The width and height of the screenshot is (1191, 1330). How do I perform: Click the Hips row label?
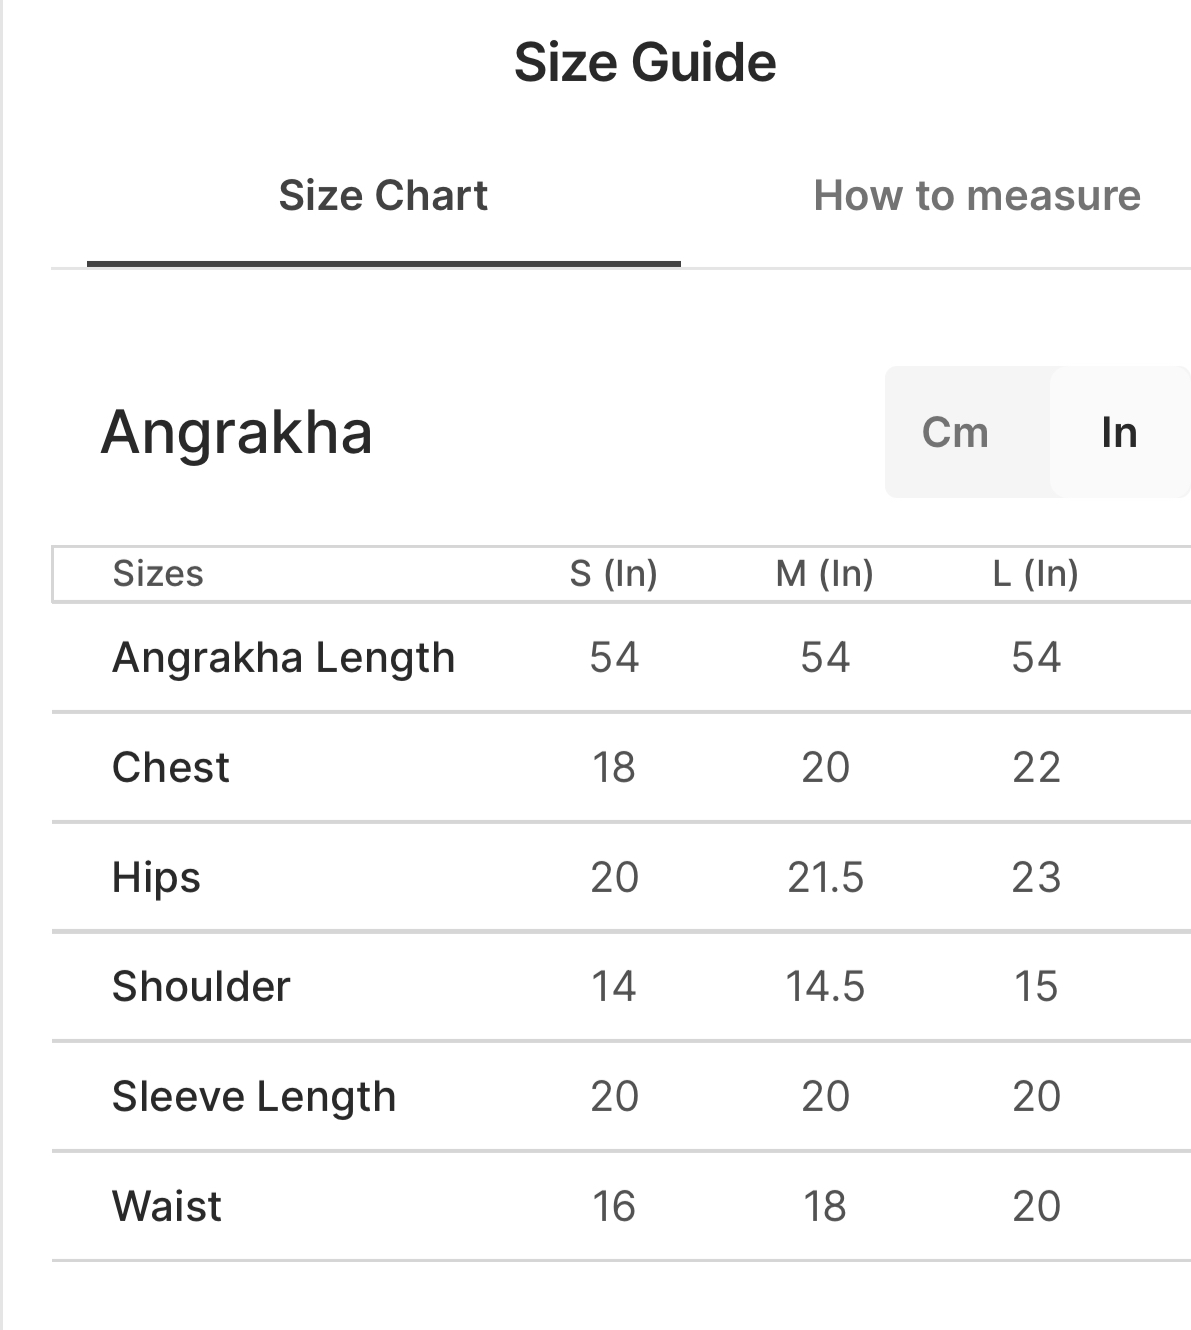(x=157, y=878)
